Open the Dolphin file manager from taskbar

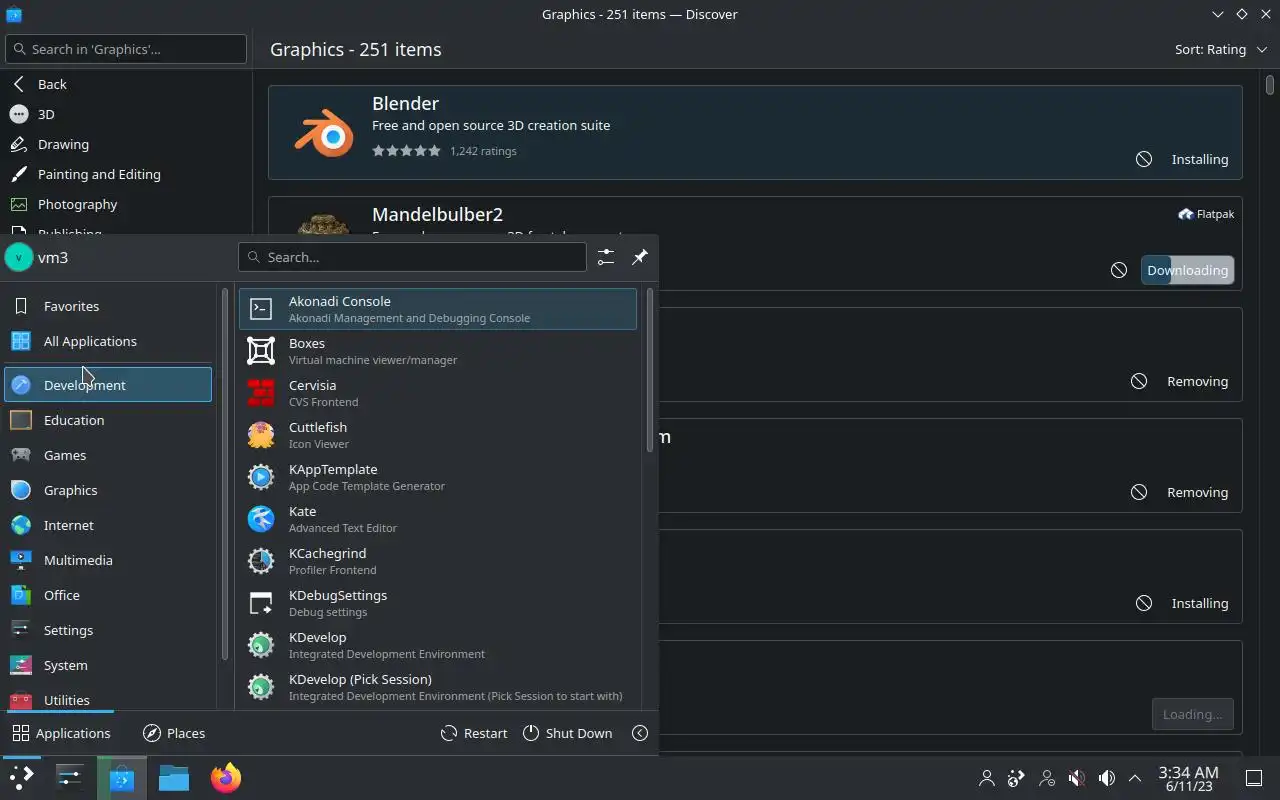[x=174, y=777]
